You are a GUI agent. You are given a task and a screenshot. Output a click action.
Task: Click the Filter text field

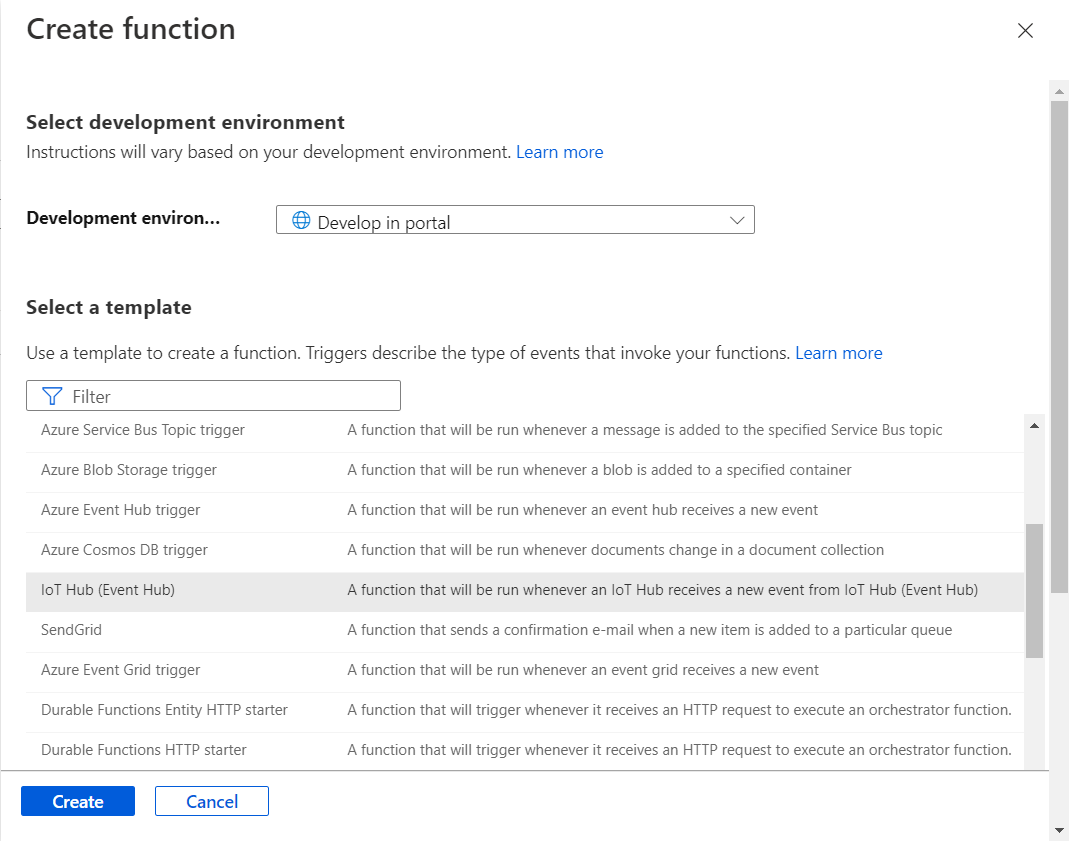click(x=213, y=396)
